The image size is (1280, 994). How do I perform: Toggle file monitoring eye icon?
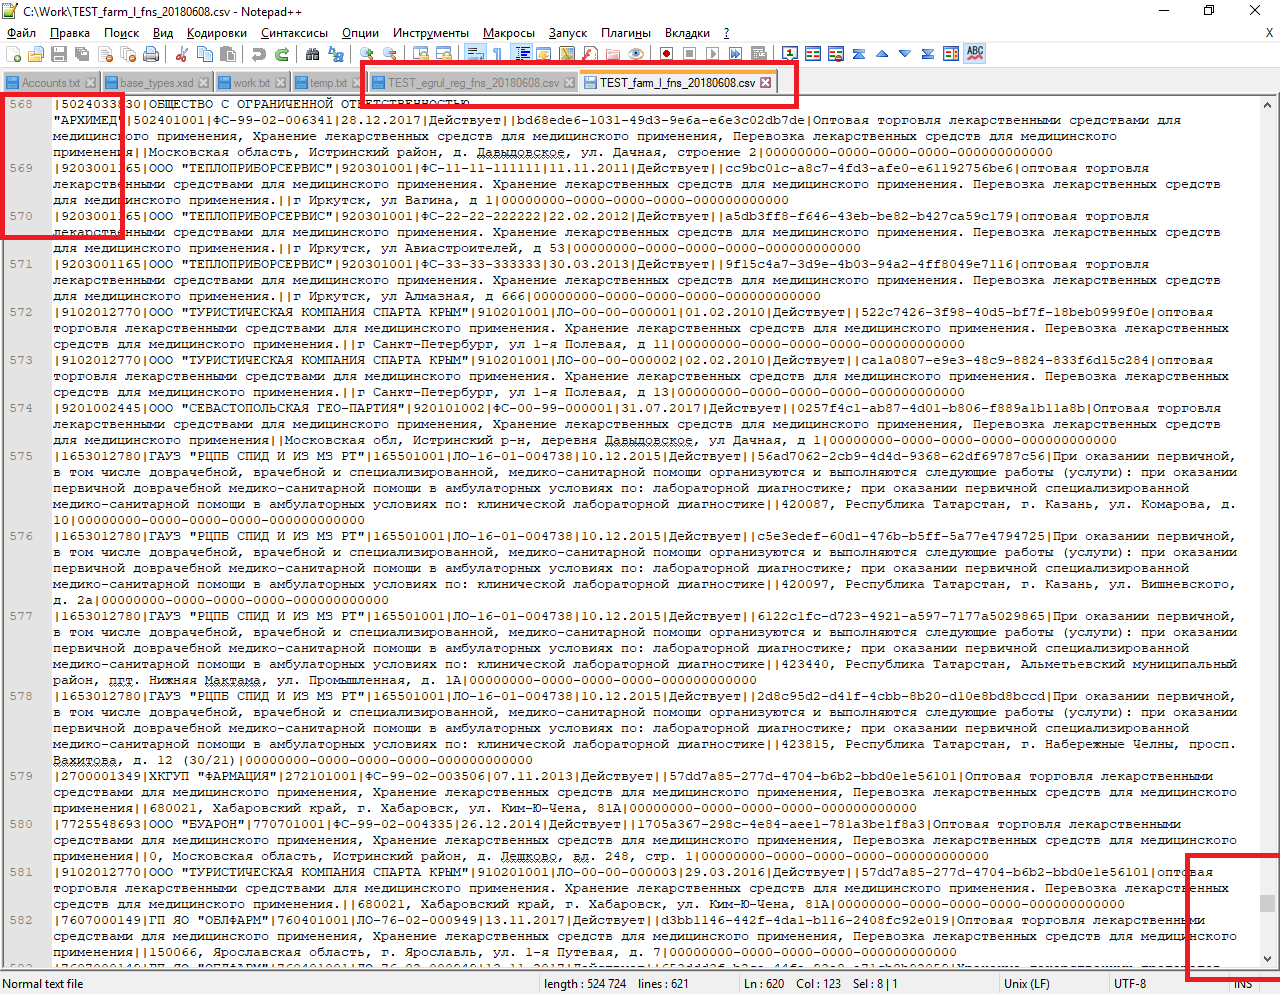(x=636, y=54)
